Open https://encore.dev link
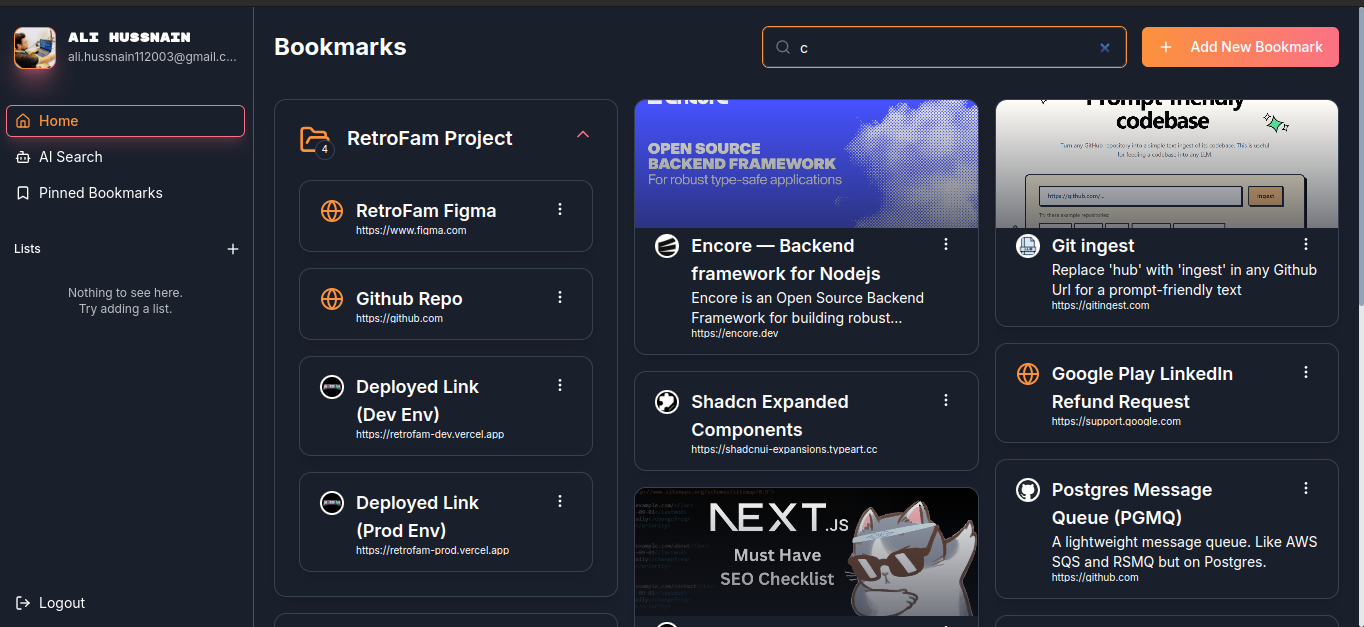This screenshot has width=1364, height=627. [x=734, y=333]
